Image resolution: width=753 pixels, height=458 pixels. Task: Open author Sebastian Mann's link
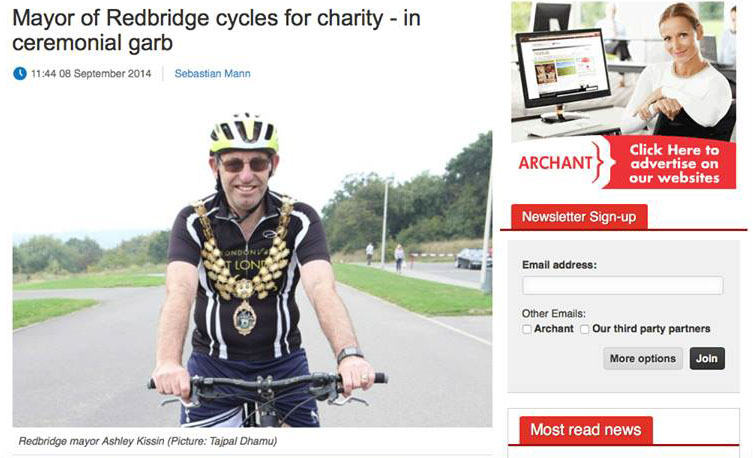point(212,73)
